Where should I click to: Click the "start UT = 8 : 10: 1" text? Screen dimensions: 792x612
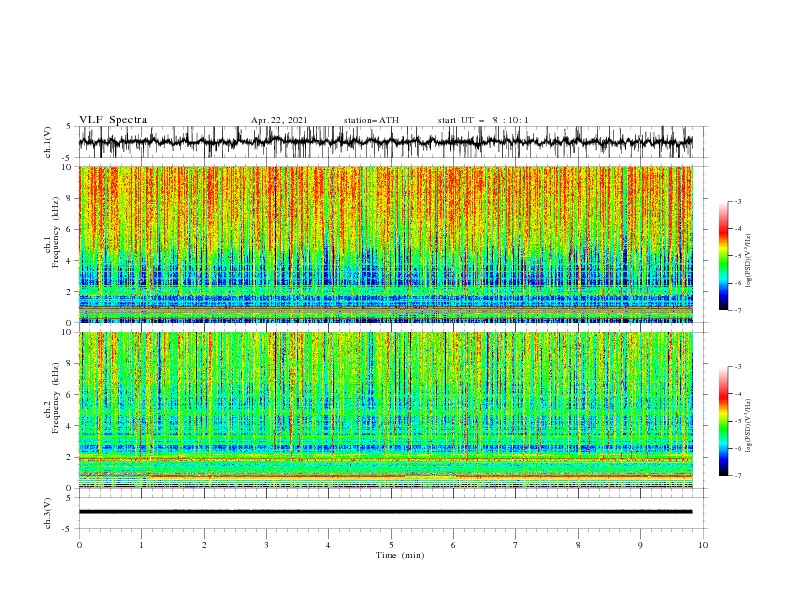point(483,120)
